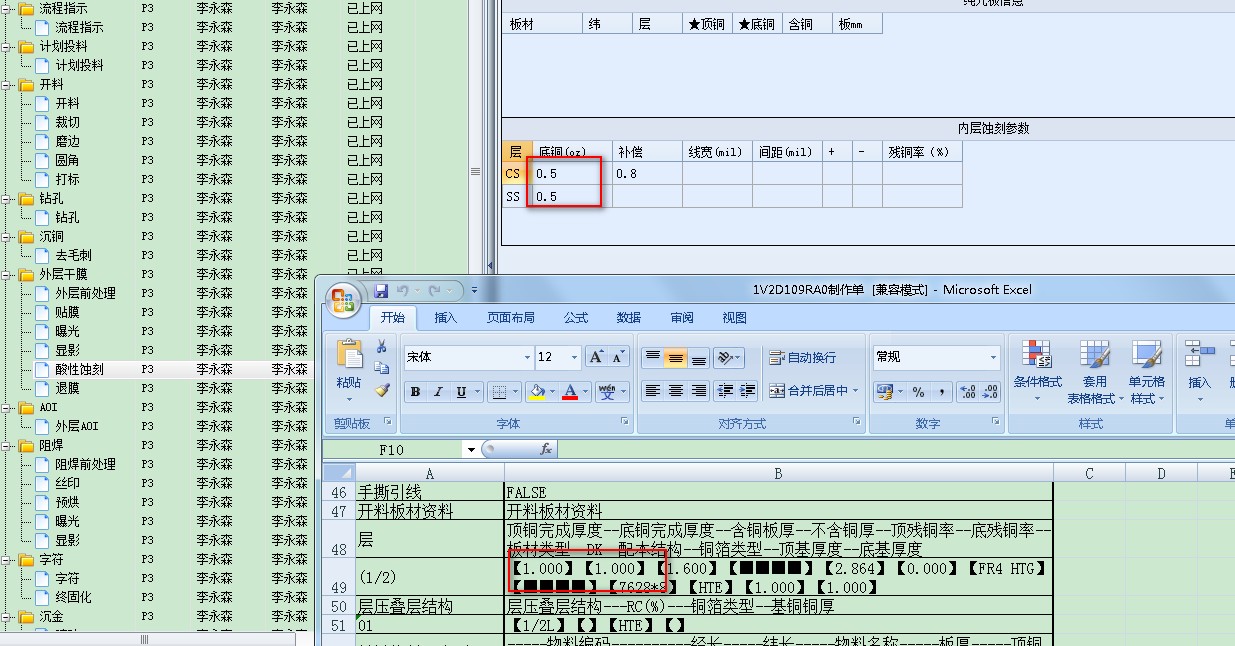Image resolution: width=1235 pixels, height=646 pixels.
Task: Click the 补偿 cell with 0.8
Action: tap(647, 173)
